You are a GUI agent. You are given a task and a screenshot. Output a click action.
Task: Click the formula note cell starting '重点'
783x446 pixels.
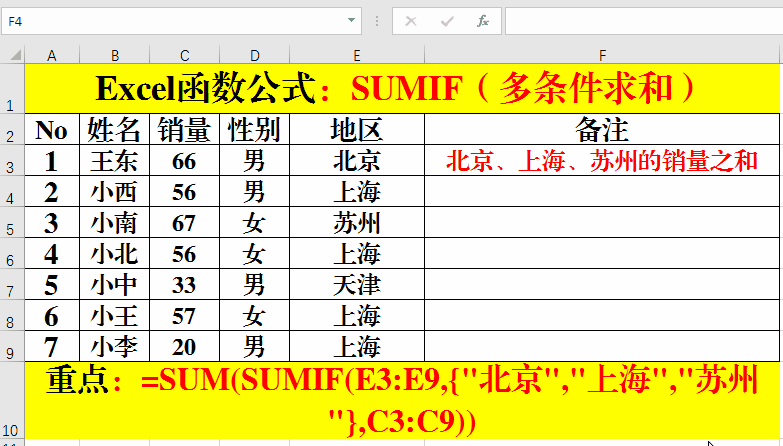(402, 401)
